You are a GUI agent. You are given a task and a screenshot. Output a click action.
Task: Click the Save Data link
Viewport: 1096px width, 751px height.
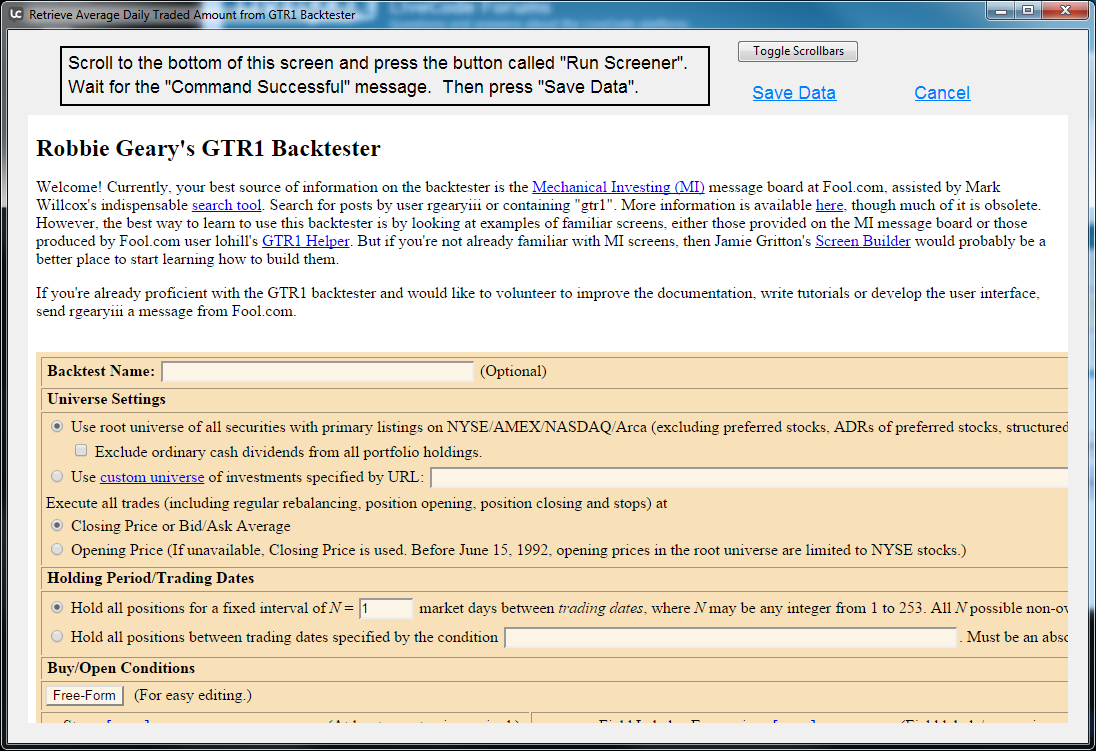click(x=794, y=93)
